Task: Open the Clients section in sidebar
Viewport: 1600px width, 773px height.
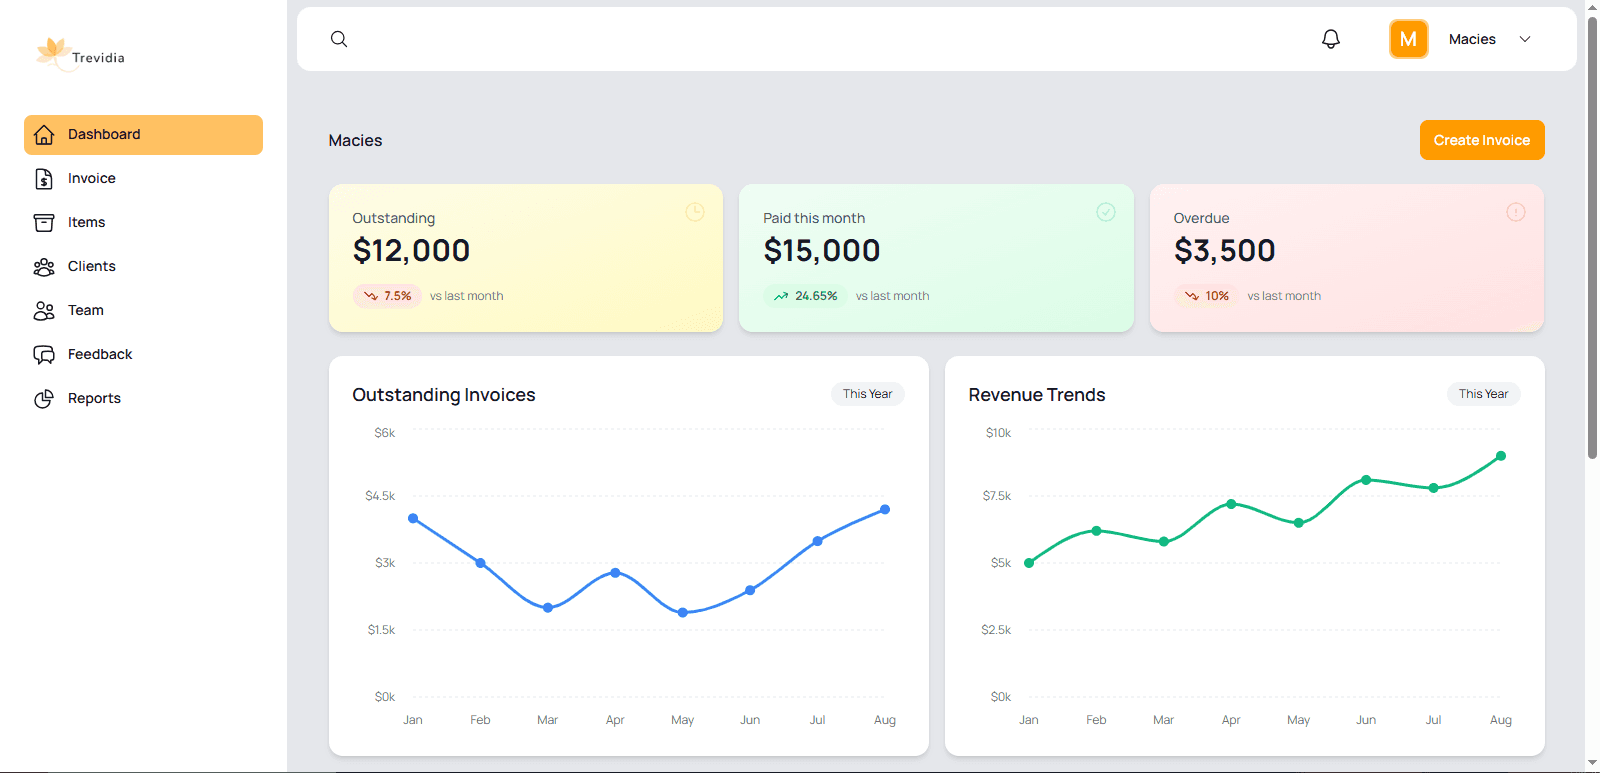Action: [92, 266]
